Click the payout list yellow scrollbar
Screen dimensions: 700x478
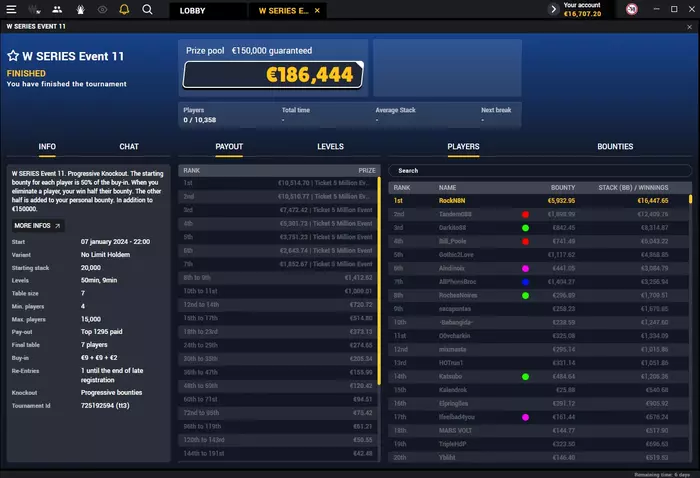tap(379, 281)
